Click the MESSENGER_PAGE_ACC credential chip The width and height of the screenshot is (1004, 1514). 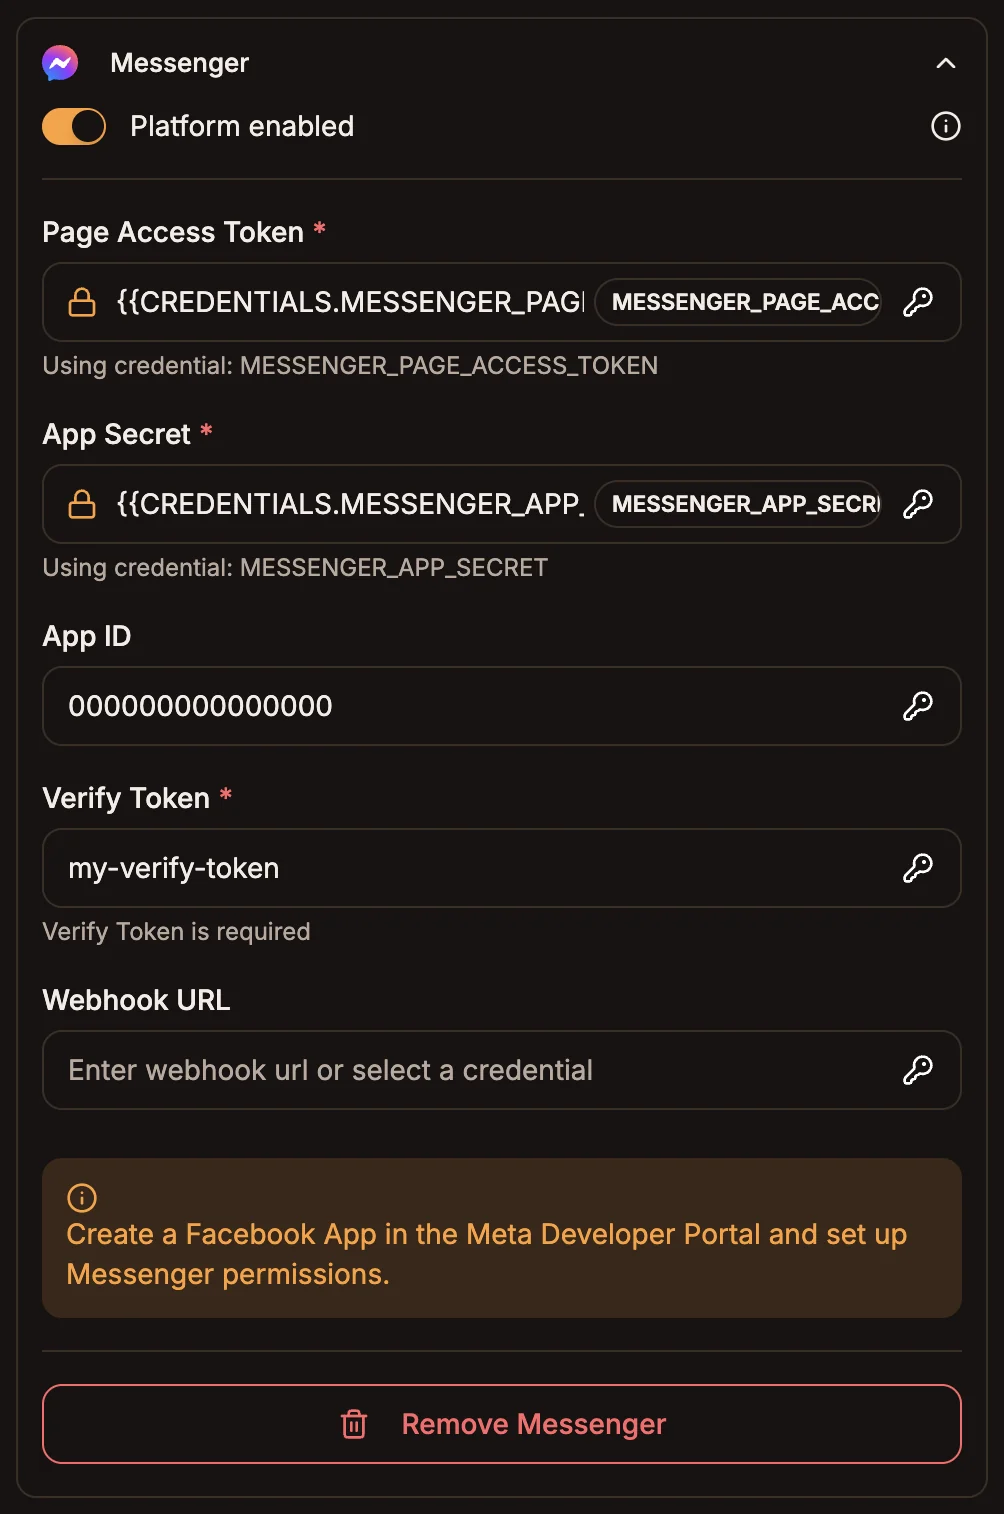click(738, 302)
